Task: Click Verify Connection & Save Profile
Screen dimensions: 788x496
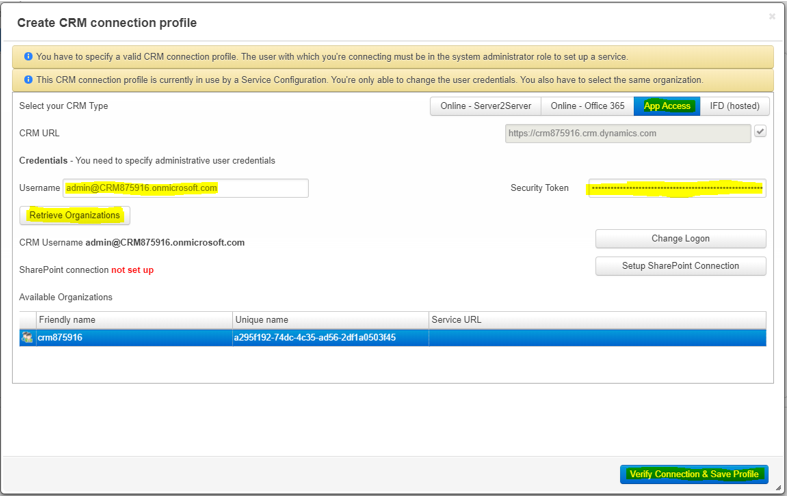Action: (694, 474)
